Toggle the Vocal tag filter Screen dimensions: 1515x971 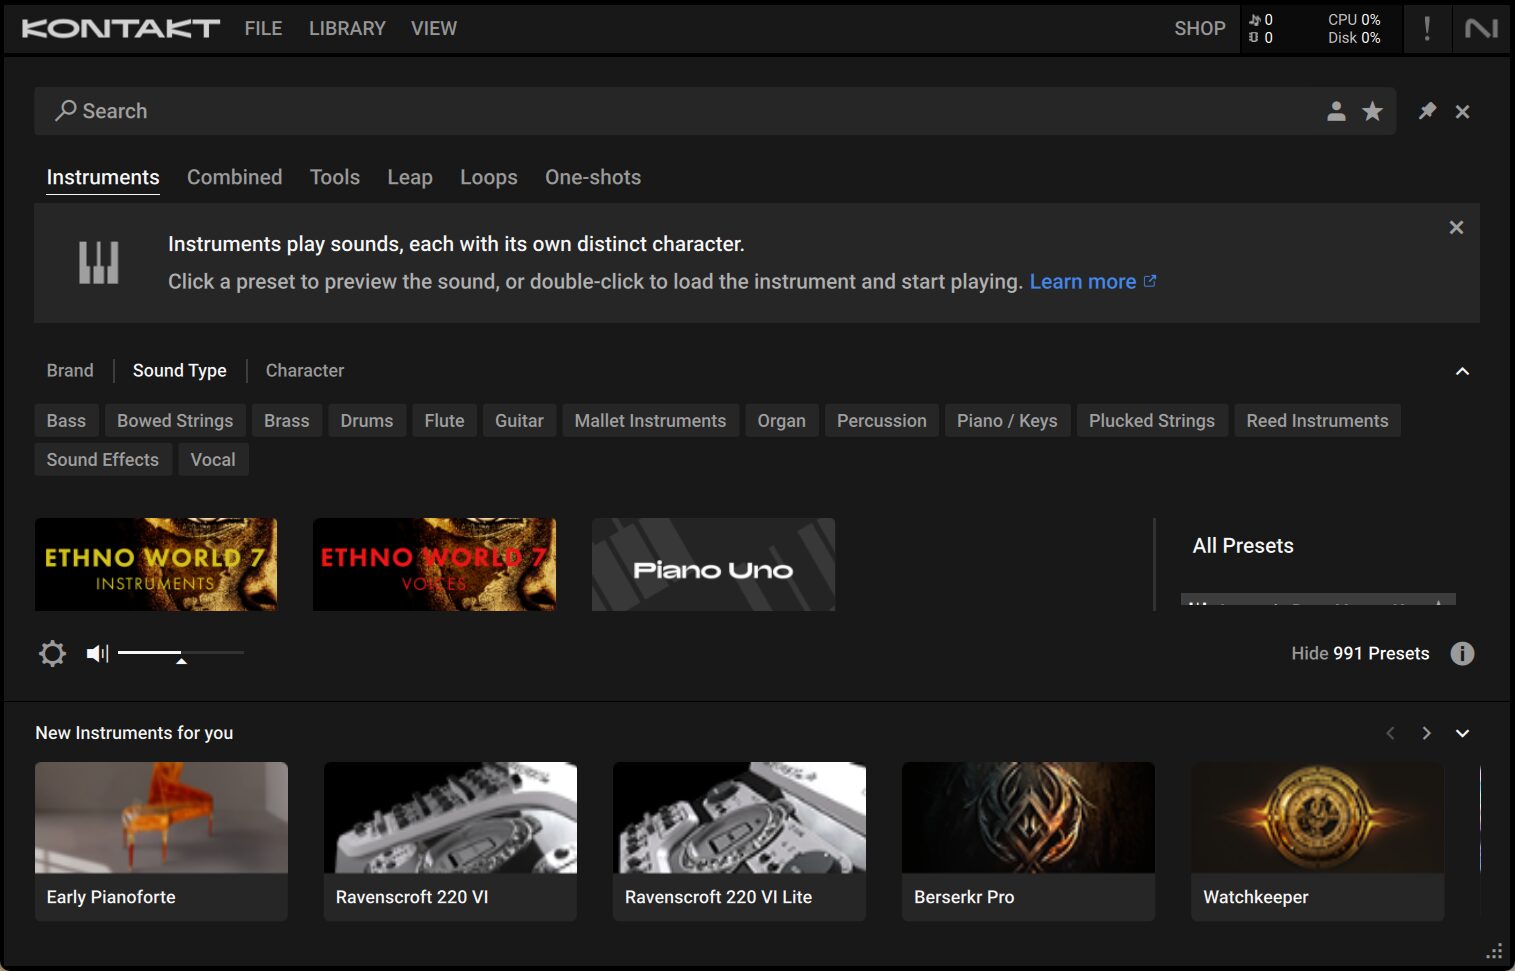point(213,460)
